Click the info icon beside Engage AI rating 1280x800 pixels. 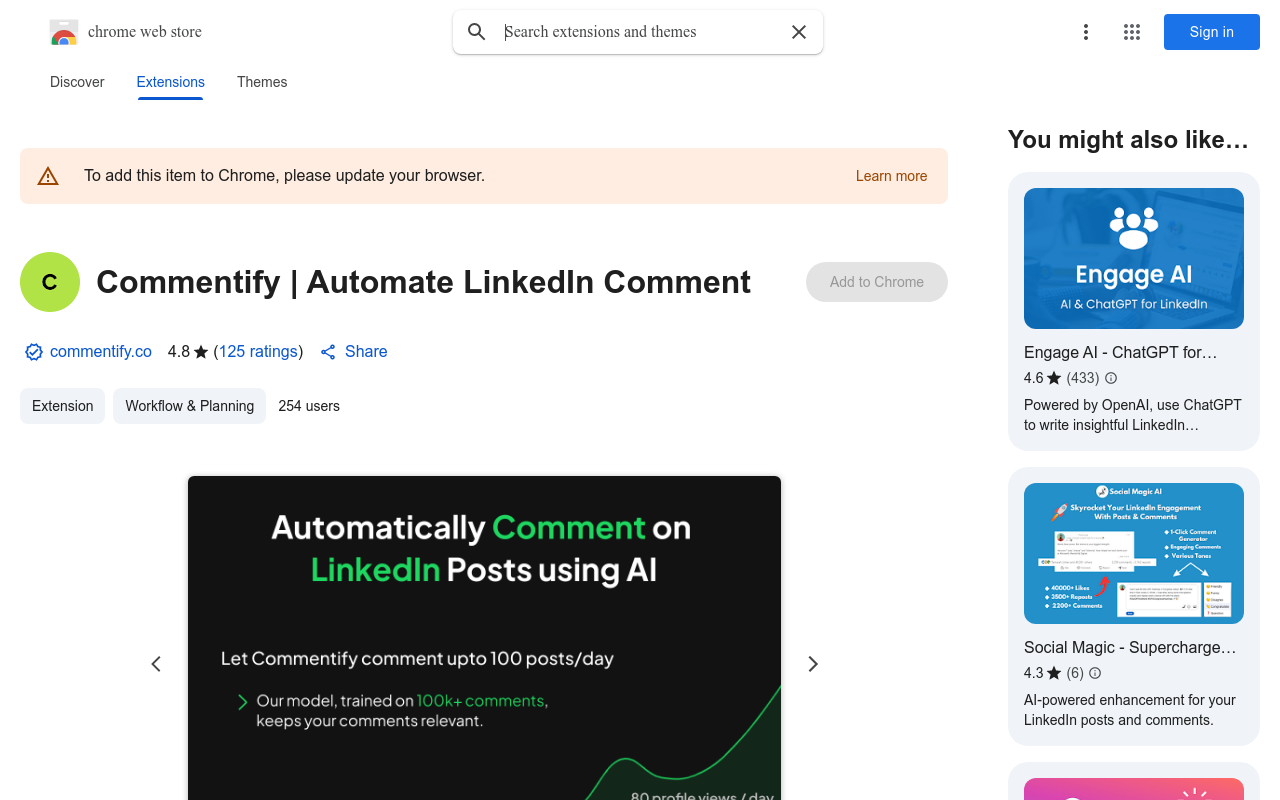[1111, 378]
